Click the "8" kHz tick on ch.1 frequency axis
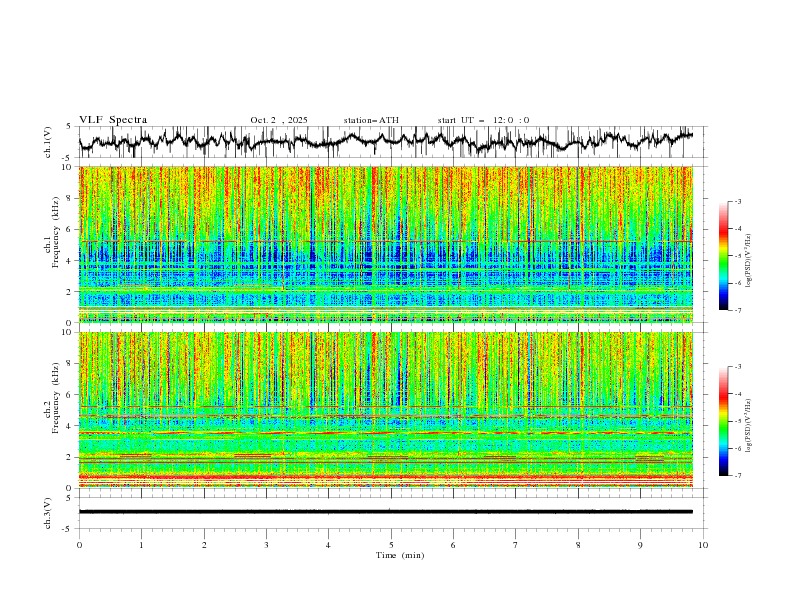This screenshot has width=792, height=612. click(x=71, y=198)
